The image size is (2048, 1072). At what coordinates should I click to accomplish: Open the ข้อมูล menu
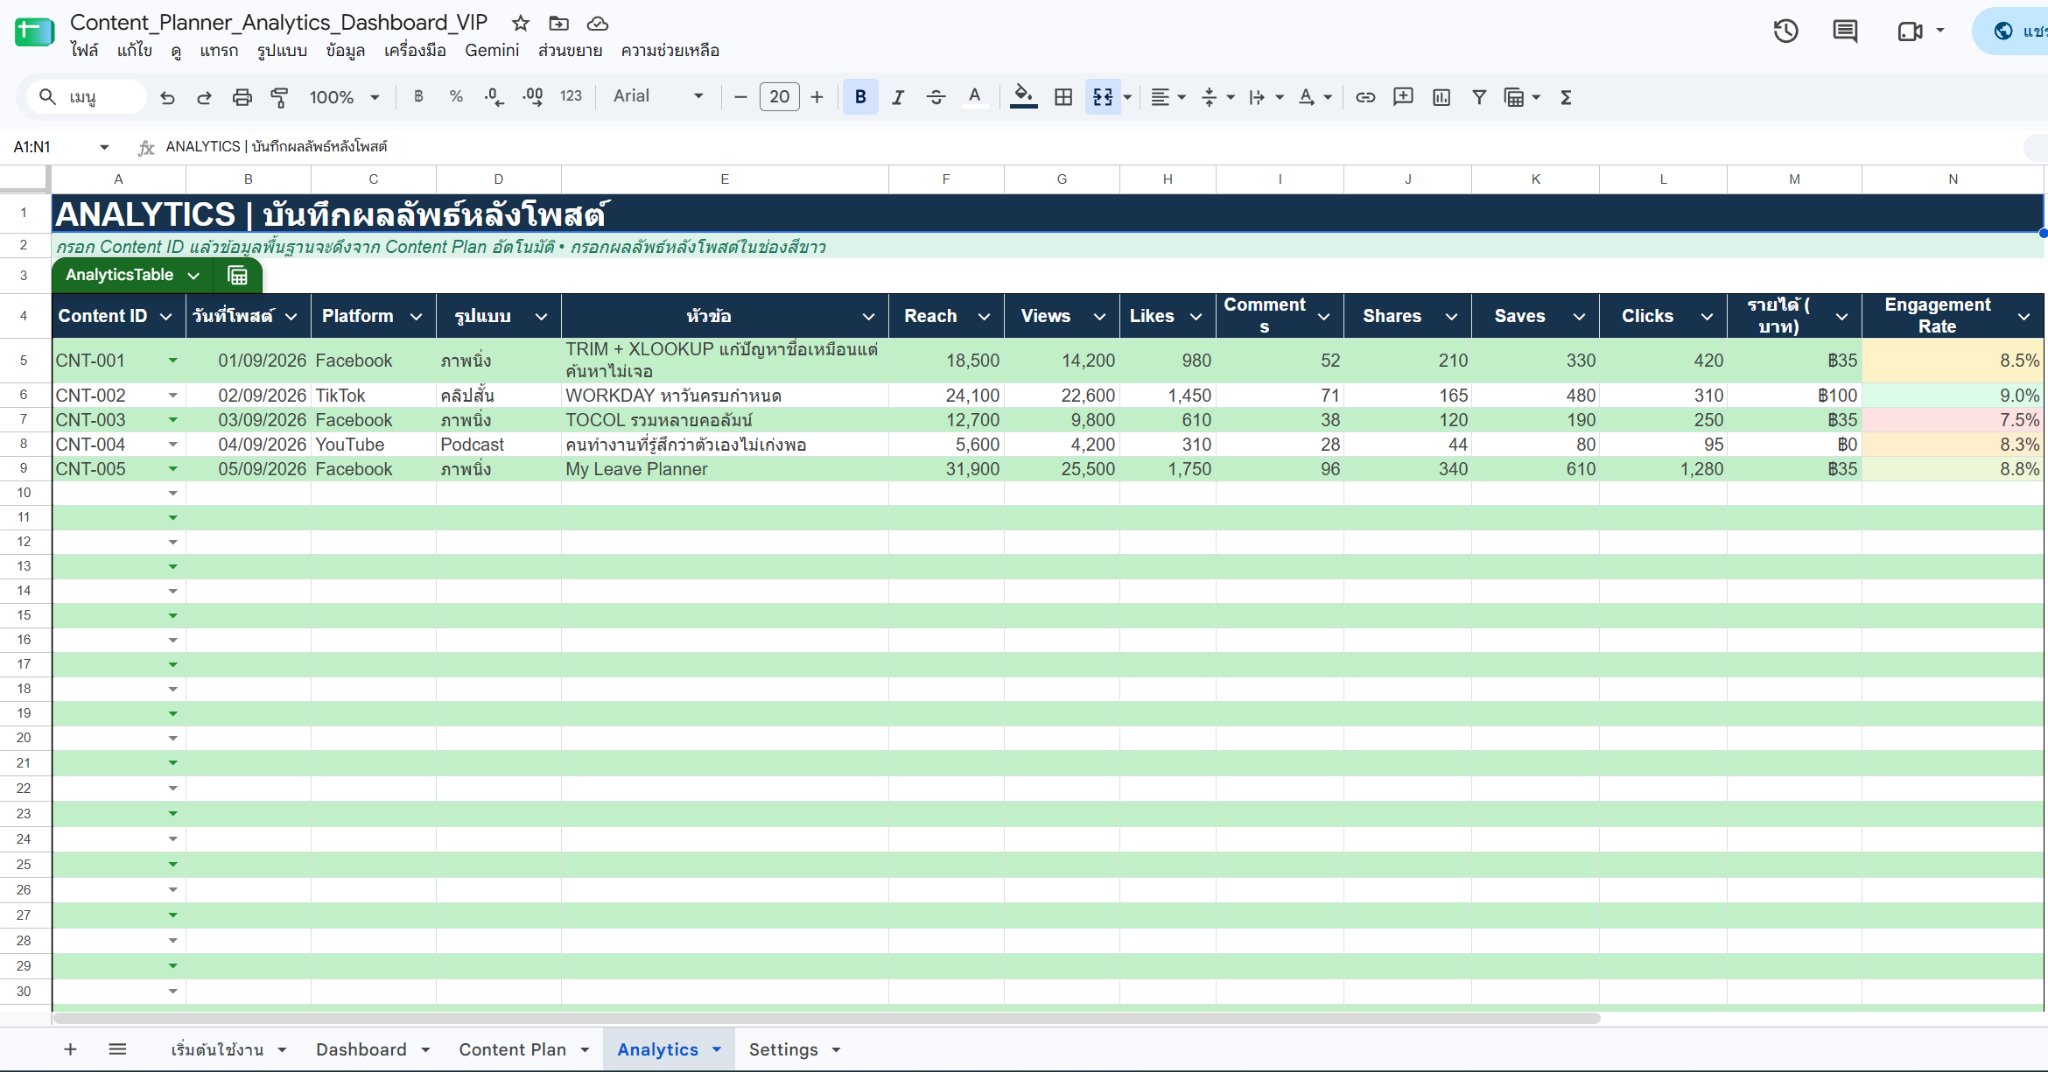pyautogui.click(x=345, y=50)
